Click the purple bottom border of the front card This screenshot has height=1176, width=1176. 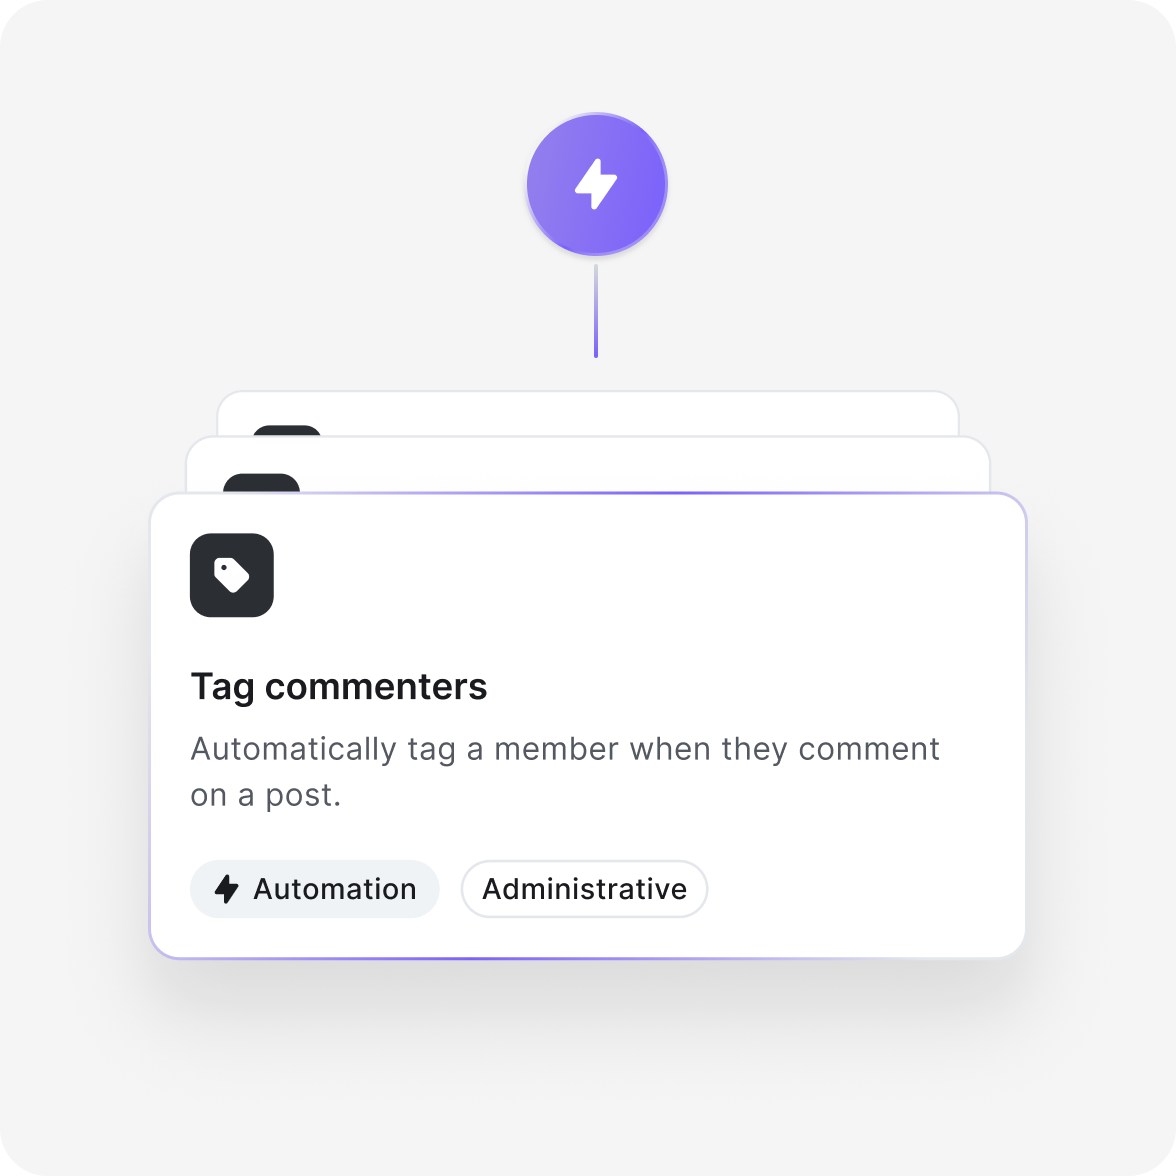588,958
